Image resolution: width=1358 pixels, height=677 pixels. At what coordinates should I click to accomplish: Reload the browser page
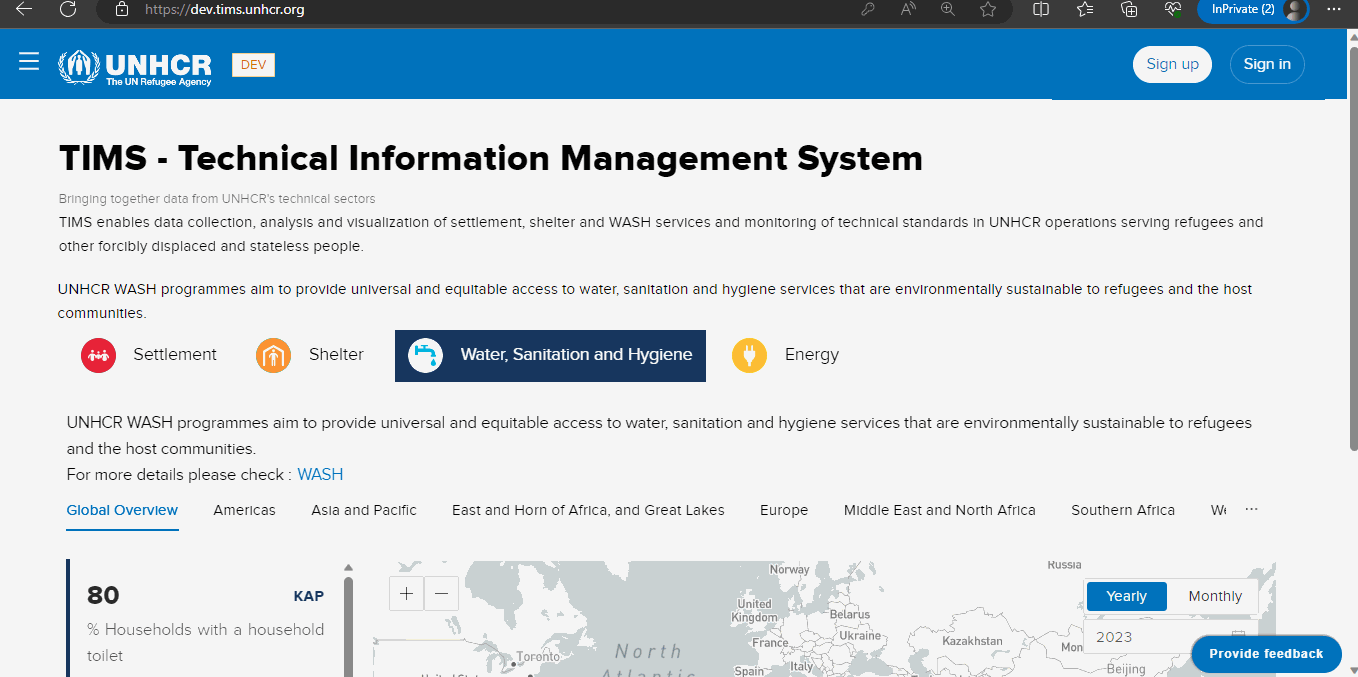[68, 9]
